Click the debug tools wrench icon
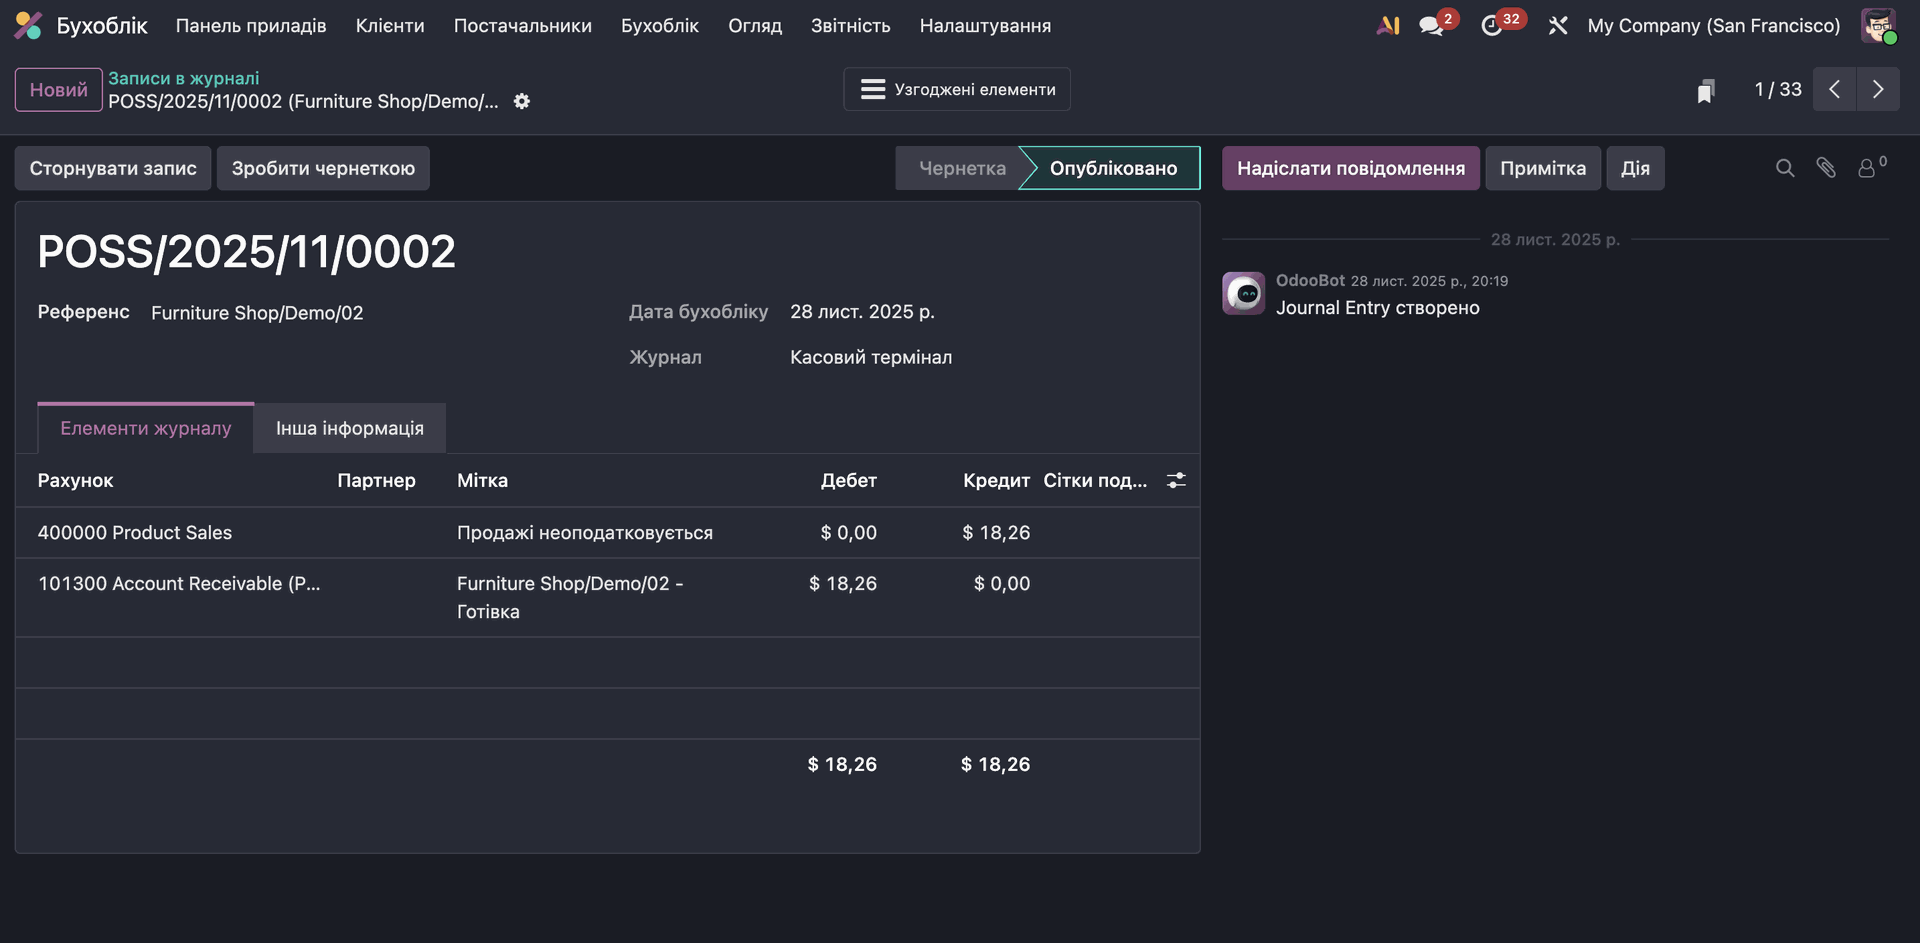Screen dimensions: 1920x943 pyautogui.click(x=1558, y=26)
